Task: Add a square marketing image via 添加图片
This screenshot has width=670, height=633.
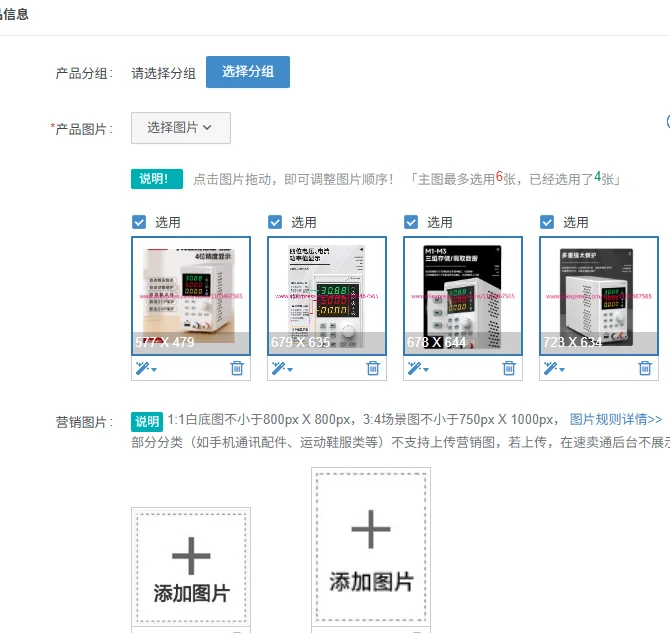Action: (191, 568)
